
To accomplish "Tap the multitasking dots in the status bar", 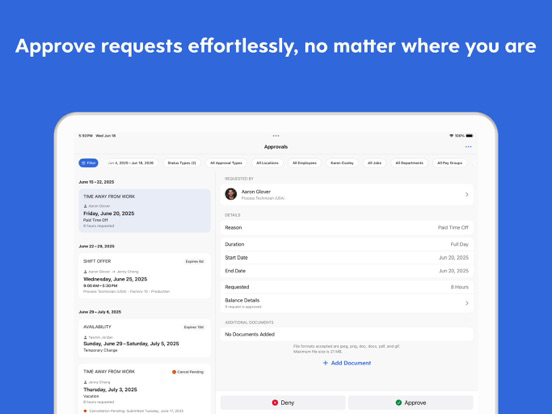I will click(x=276, y=136).
